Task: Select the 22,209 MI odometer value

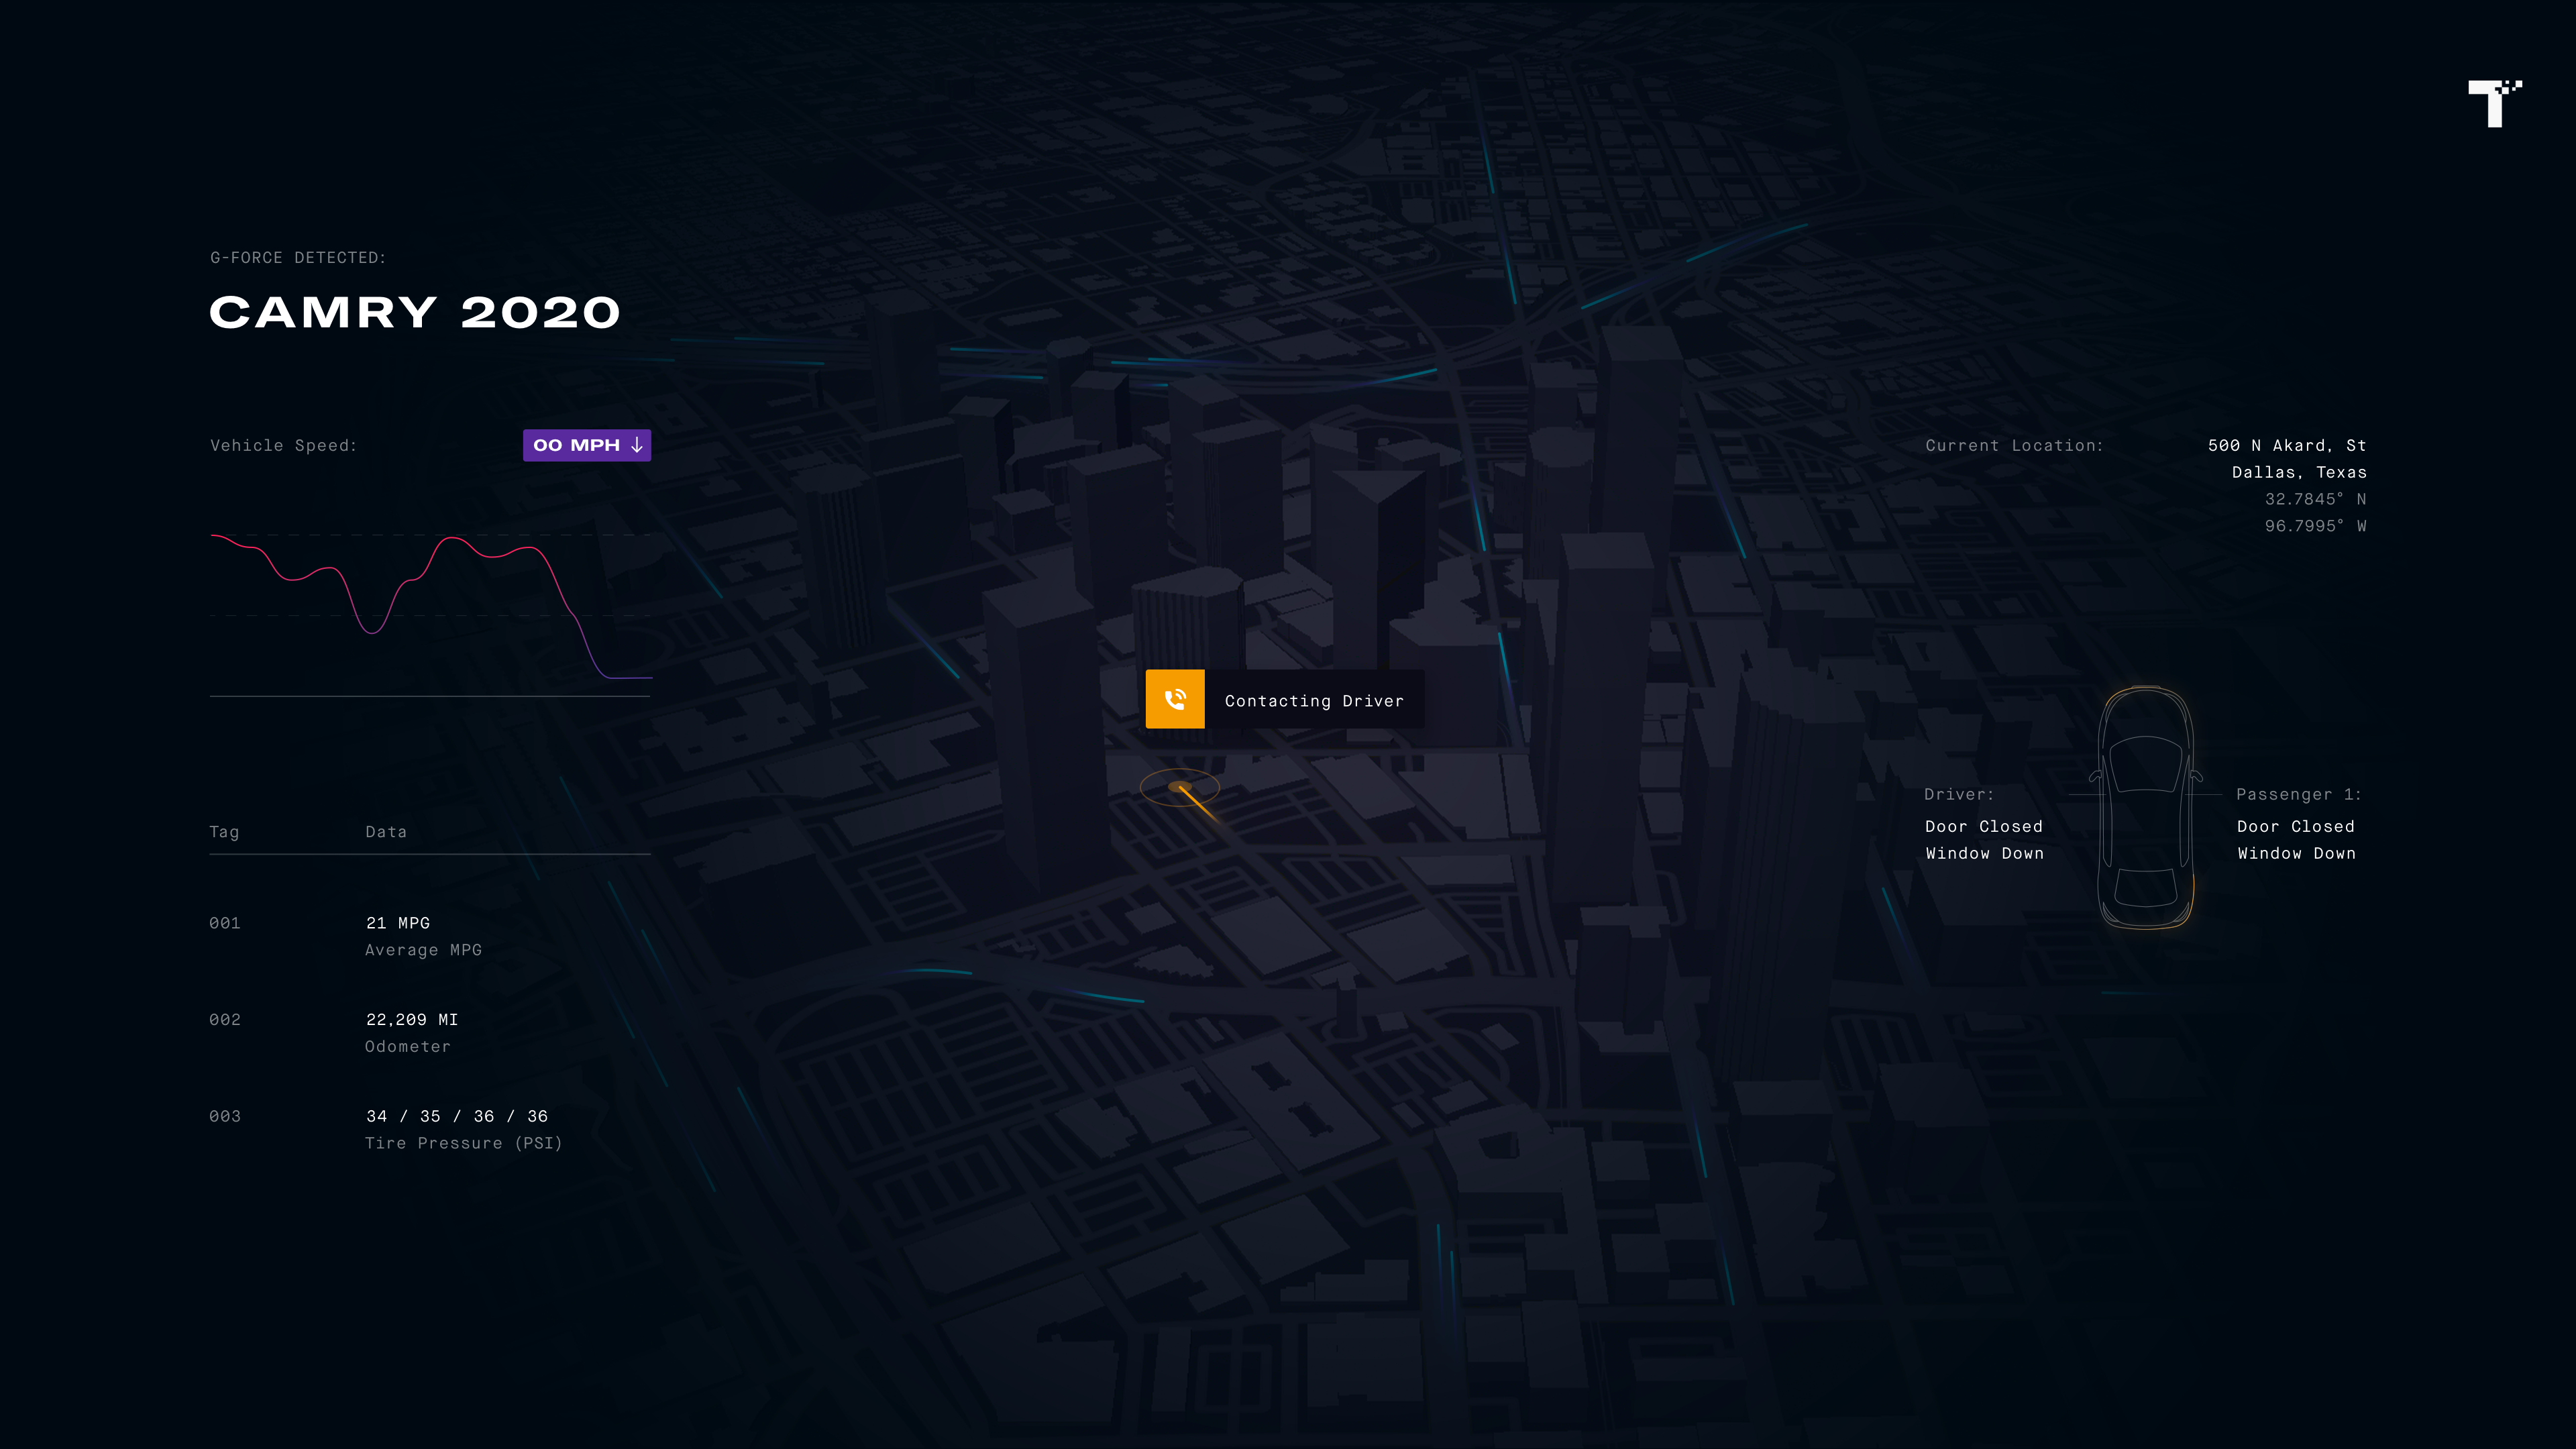Action: click(411, 1019)
